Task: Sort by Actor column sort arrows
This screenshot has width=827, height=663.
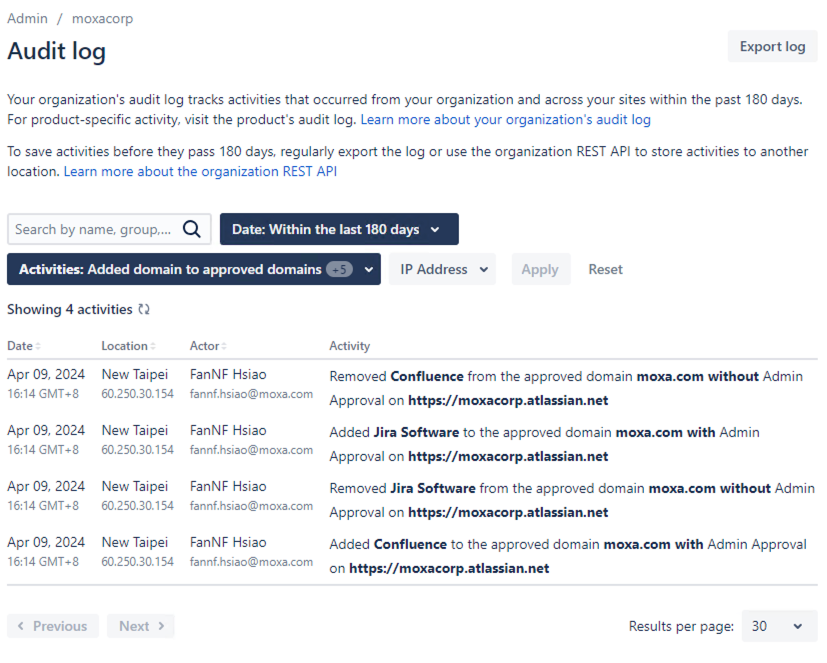Action: pyautogui.click(x=224, y=346)
